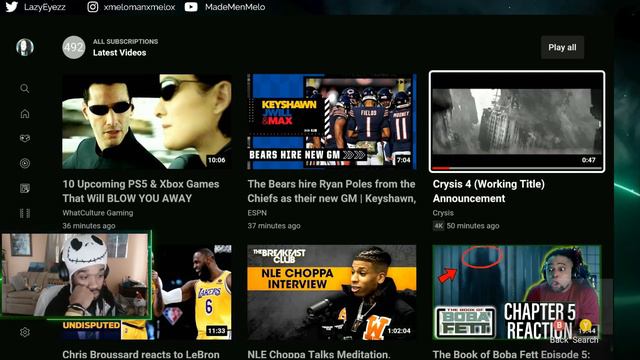The width and height of the screenshot is (640, 360).
Task: Click '37 minutes ago' timestamp
Action: 274,226
